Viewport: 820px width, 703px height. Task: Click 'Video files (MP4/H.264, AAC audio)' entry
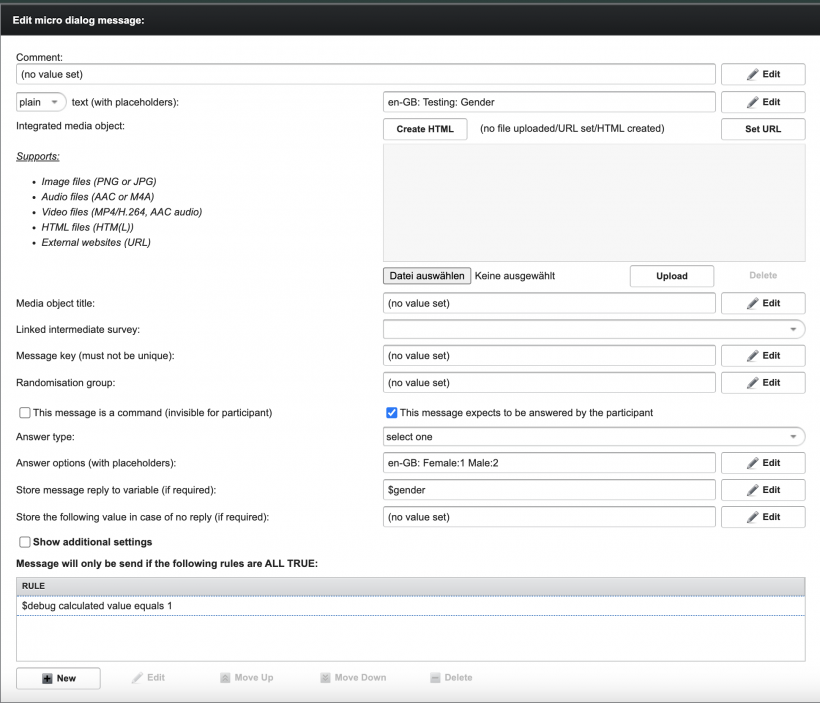coord(122,212)
